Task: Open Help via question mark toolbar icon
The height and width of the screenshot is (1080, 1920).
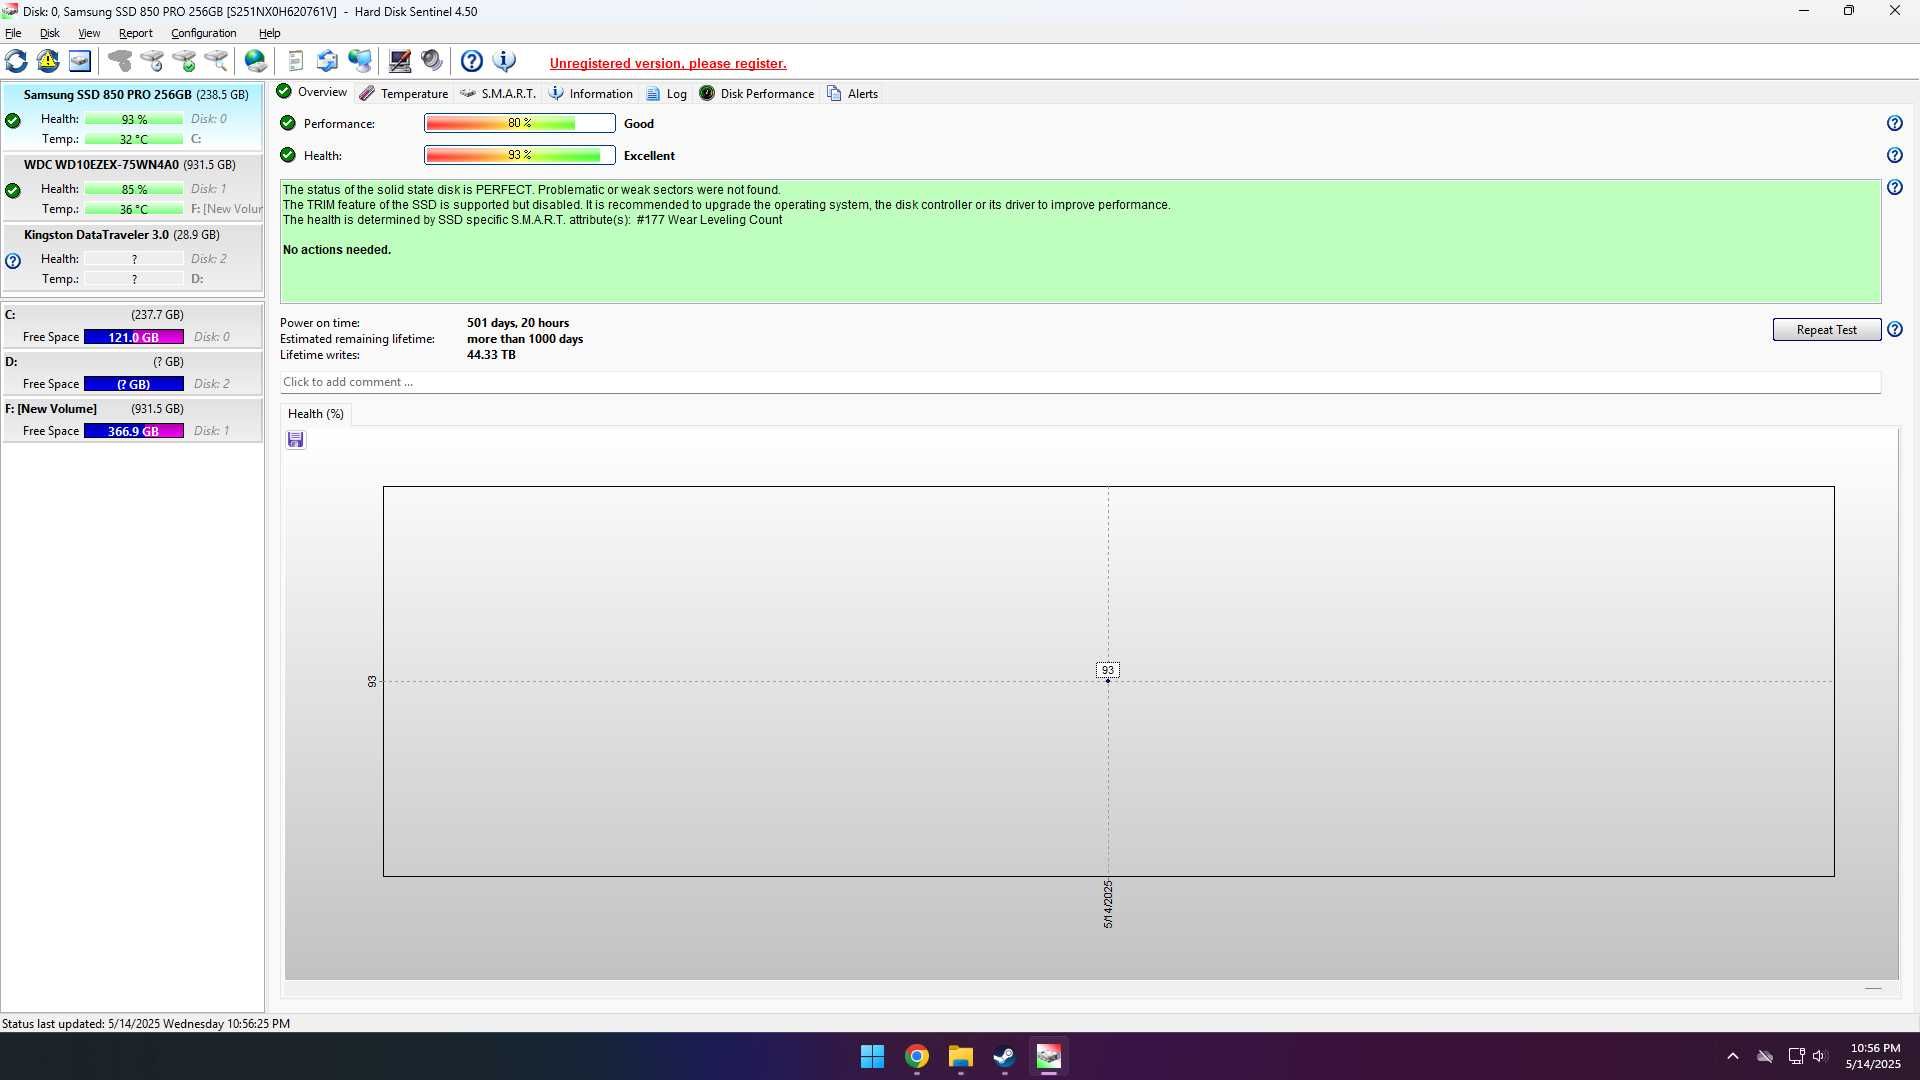Action: tap(472, 62)
